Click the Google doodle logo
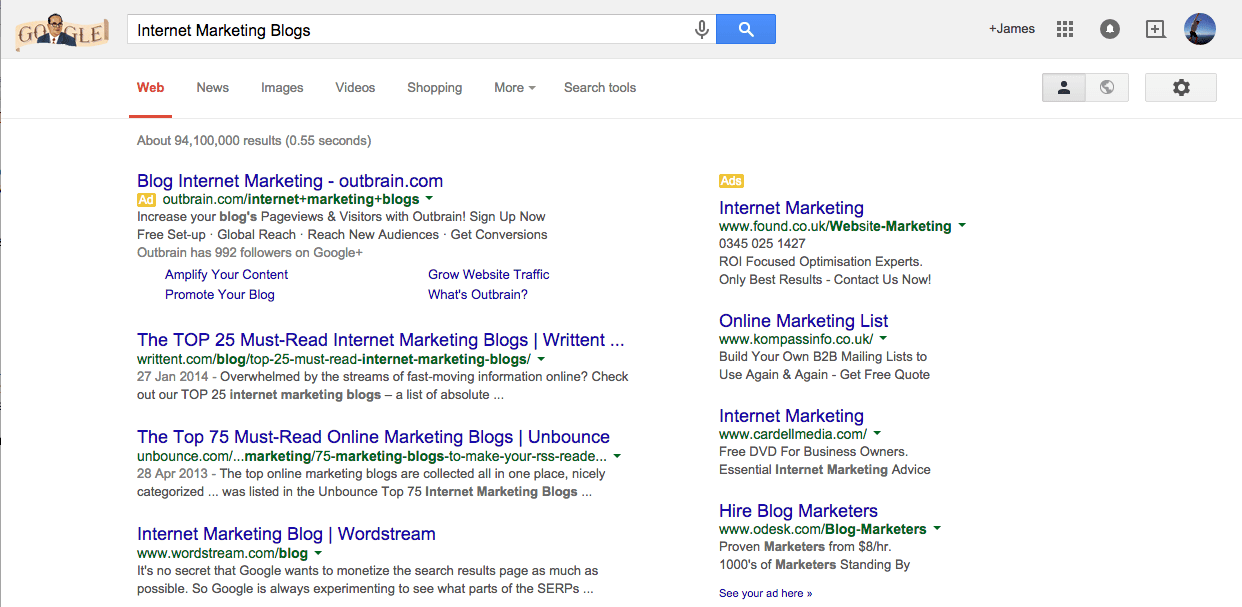 (61, 31)
